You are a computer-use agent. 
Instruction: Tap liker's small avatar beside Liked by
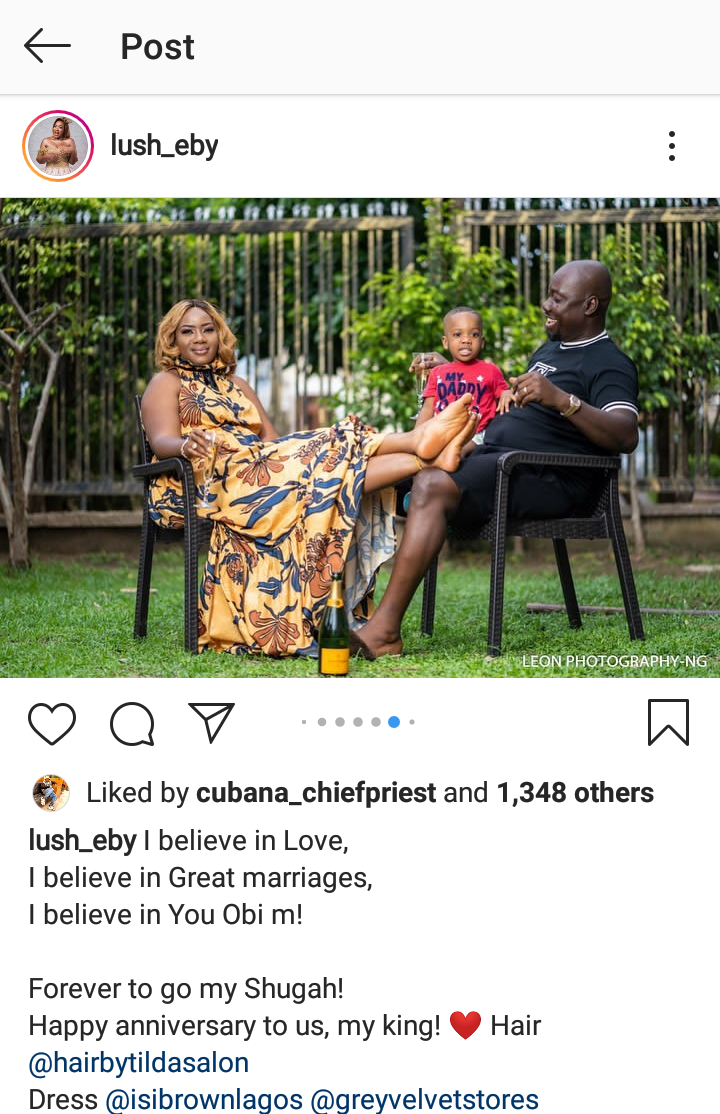click(x=51, y=793)
